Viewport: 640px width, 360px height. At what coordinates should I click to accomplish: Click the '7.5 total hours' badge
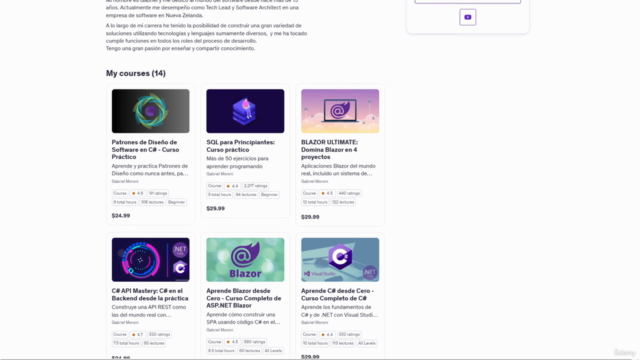coord(126,343)
